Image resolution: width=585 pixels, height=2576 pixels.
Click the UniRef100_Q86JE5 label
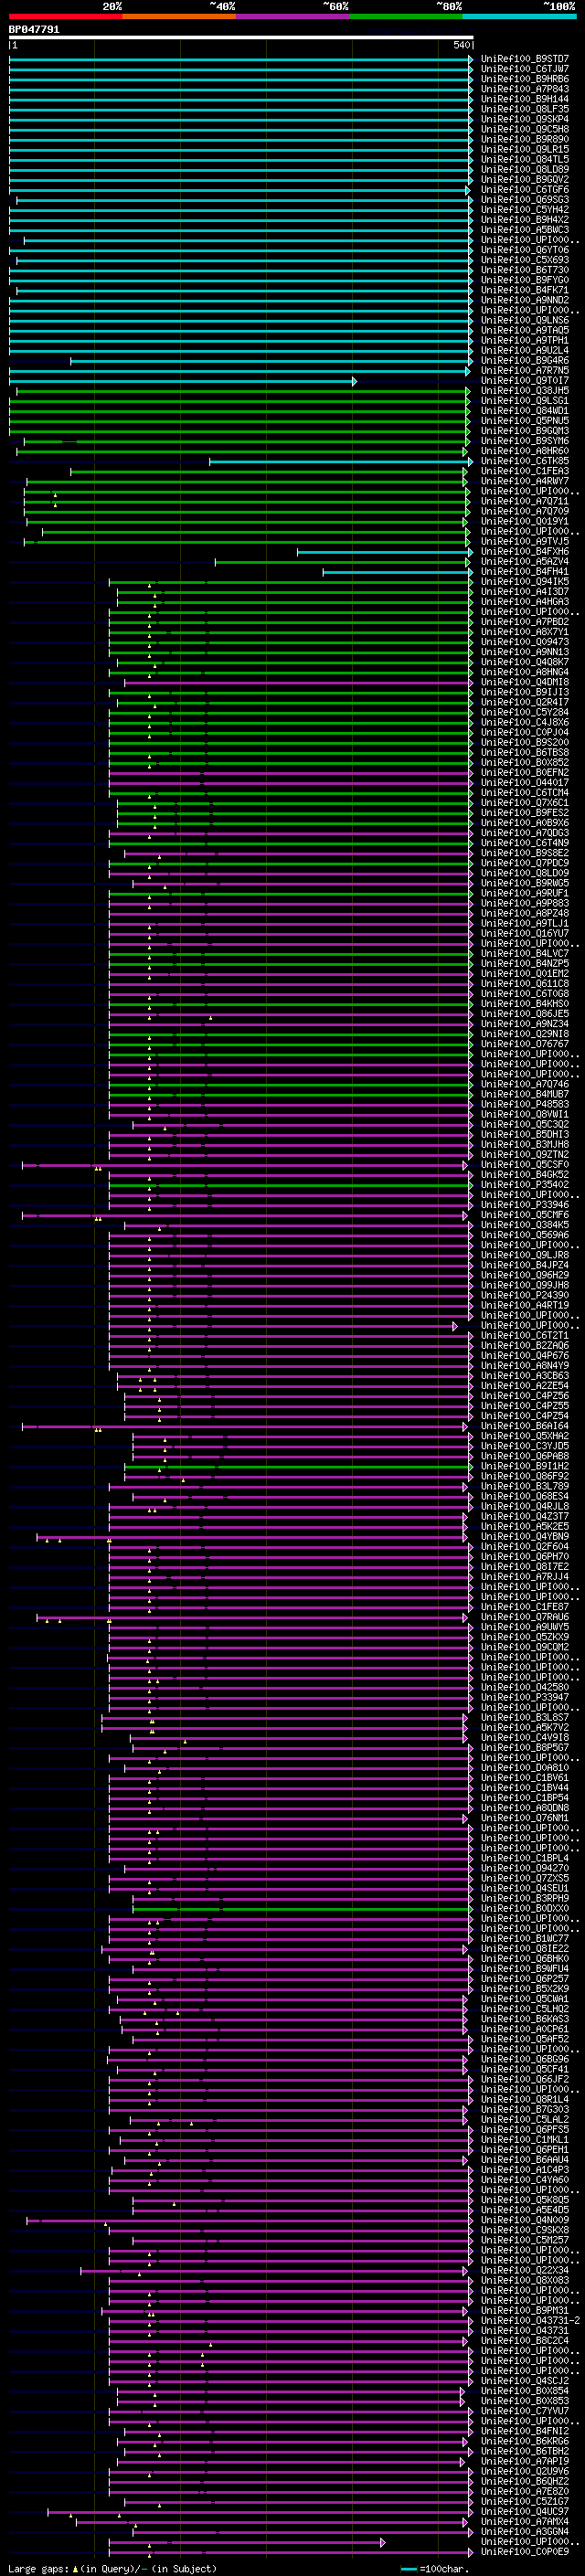[524, 1014]
